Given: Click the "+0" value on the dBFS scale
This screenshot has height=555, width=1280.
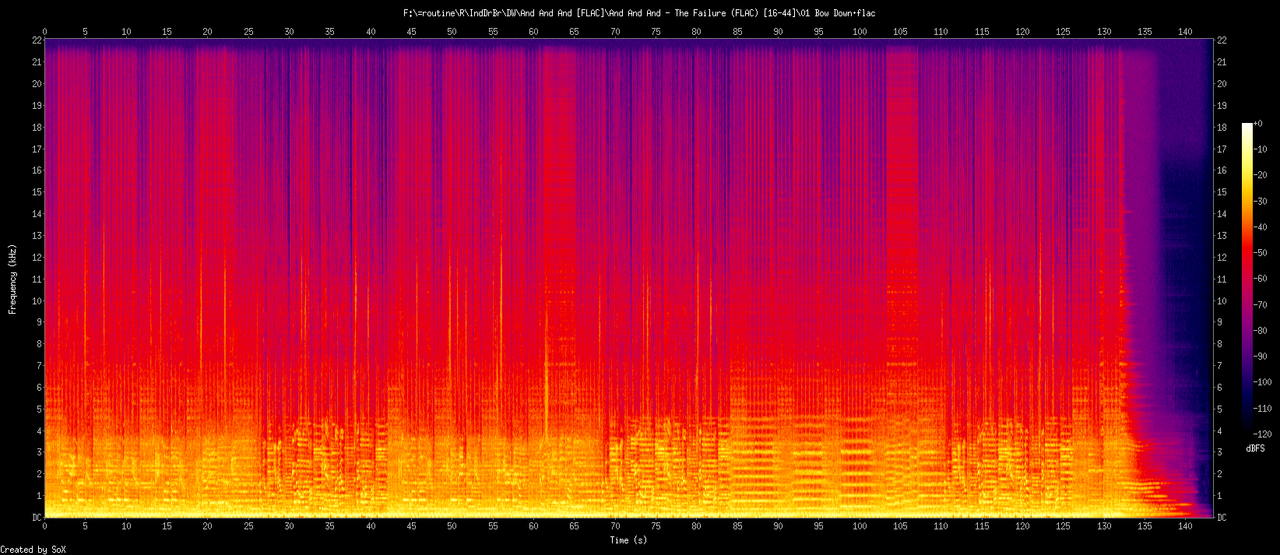Looking at the screenshot, I should click(x=1260, y=123).
